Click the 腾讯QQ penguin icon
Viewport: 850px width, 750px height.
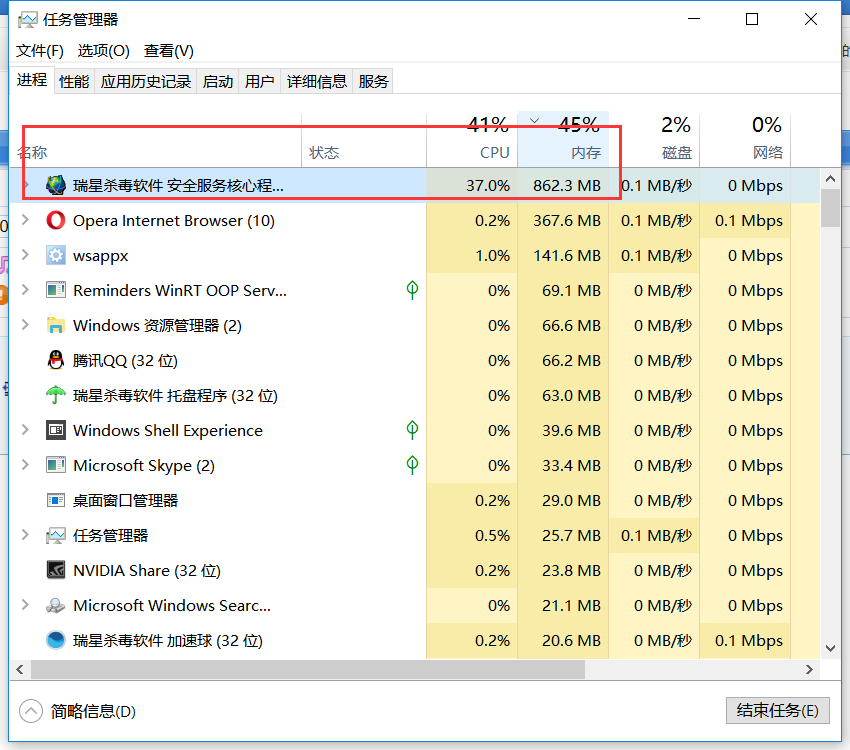click(56, 360)
